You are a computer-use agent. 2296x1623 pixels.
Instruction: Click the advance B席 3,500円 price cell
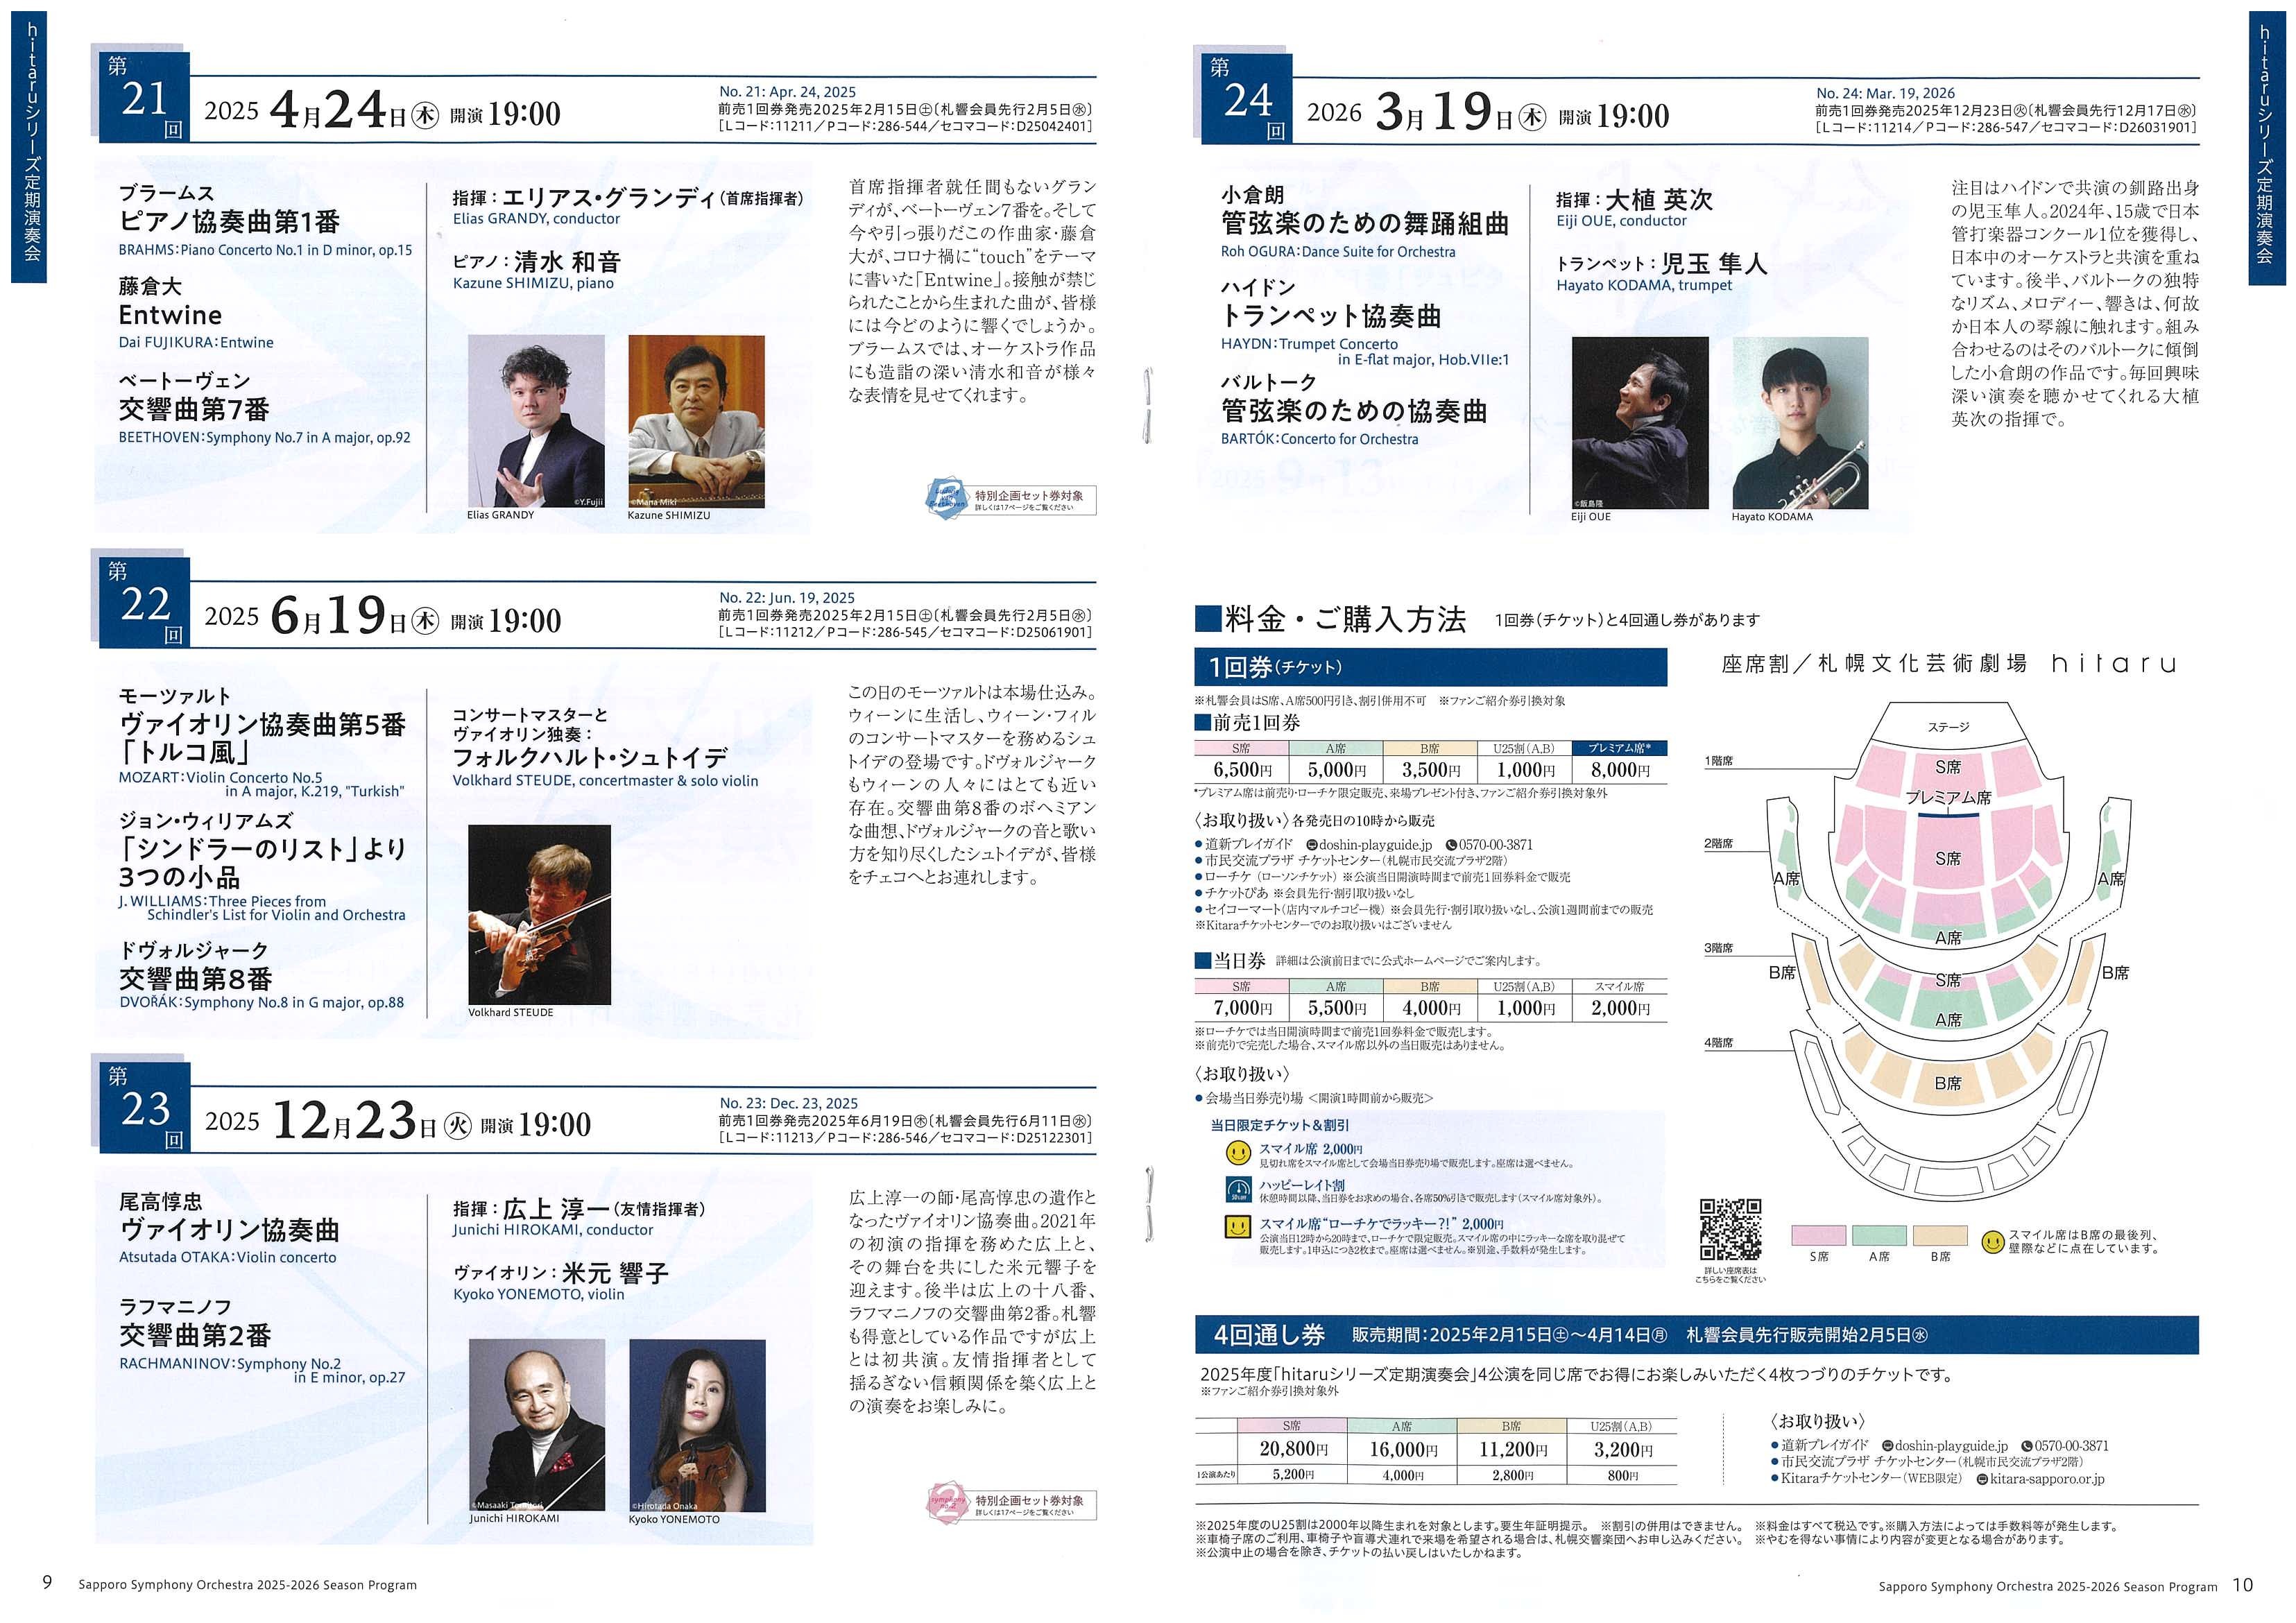click(1430, 770)
